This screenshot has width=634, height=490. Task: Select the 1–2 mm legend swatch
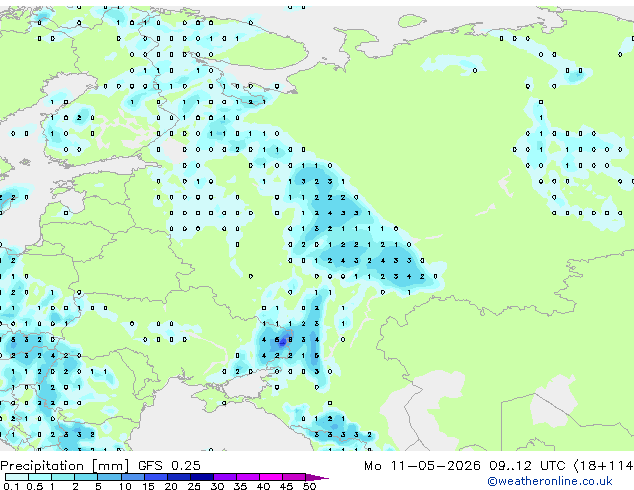tap(63, 477)
